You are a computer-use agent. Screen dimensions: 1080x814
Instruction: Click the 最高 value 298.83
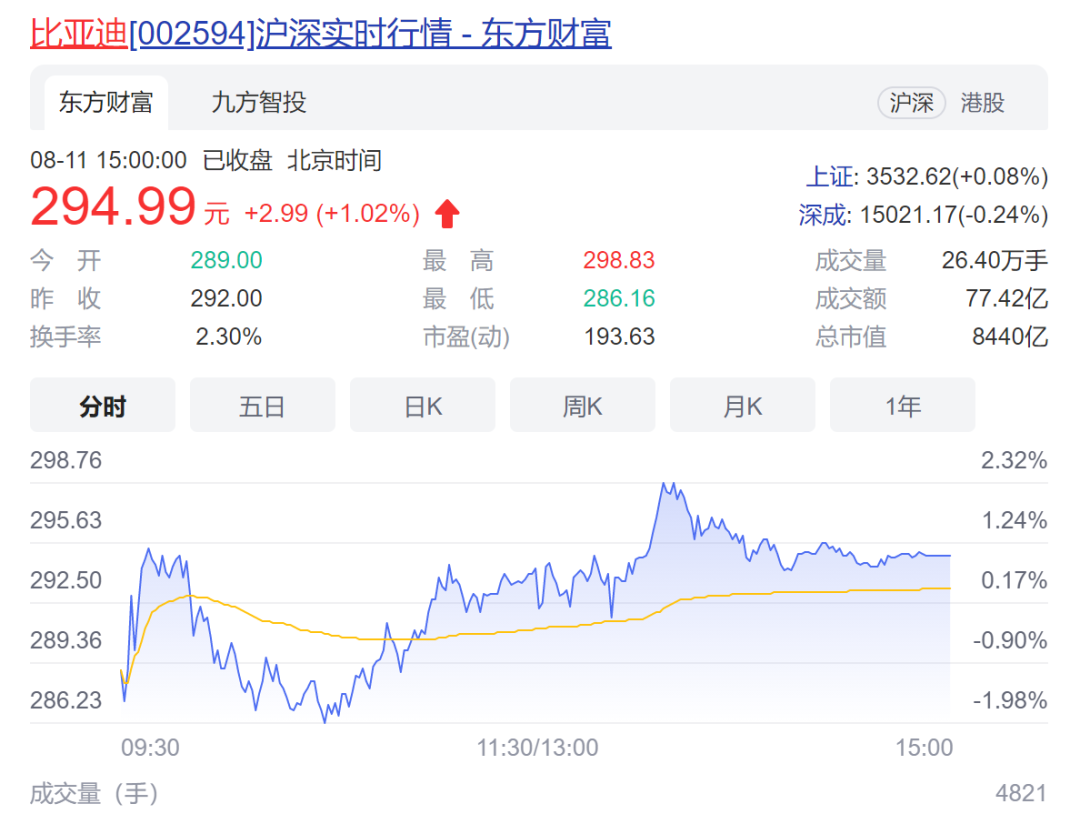(x=619, y=260)
